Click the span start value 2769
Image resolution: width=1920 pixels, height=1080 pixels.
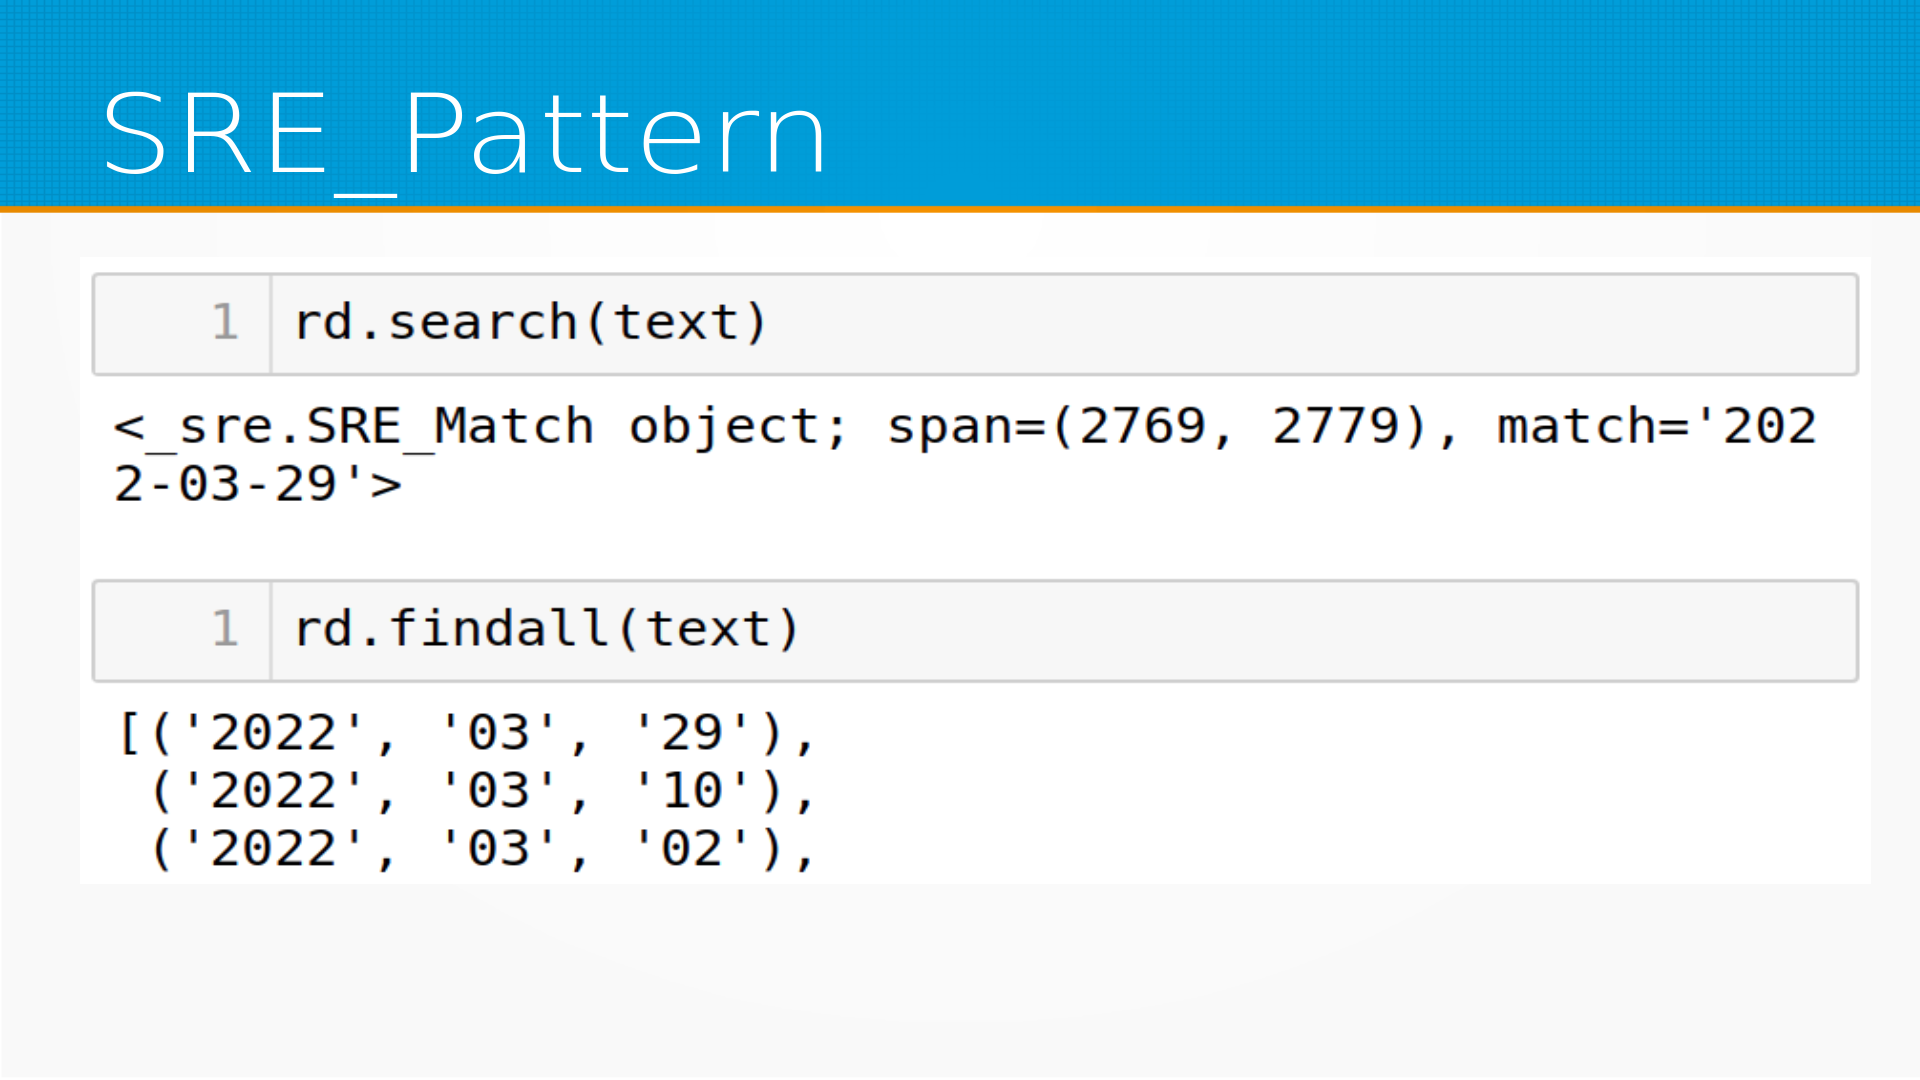click(x=1143, y=427)
